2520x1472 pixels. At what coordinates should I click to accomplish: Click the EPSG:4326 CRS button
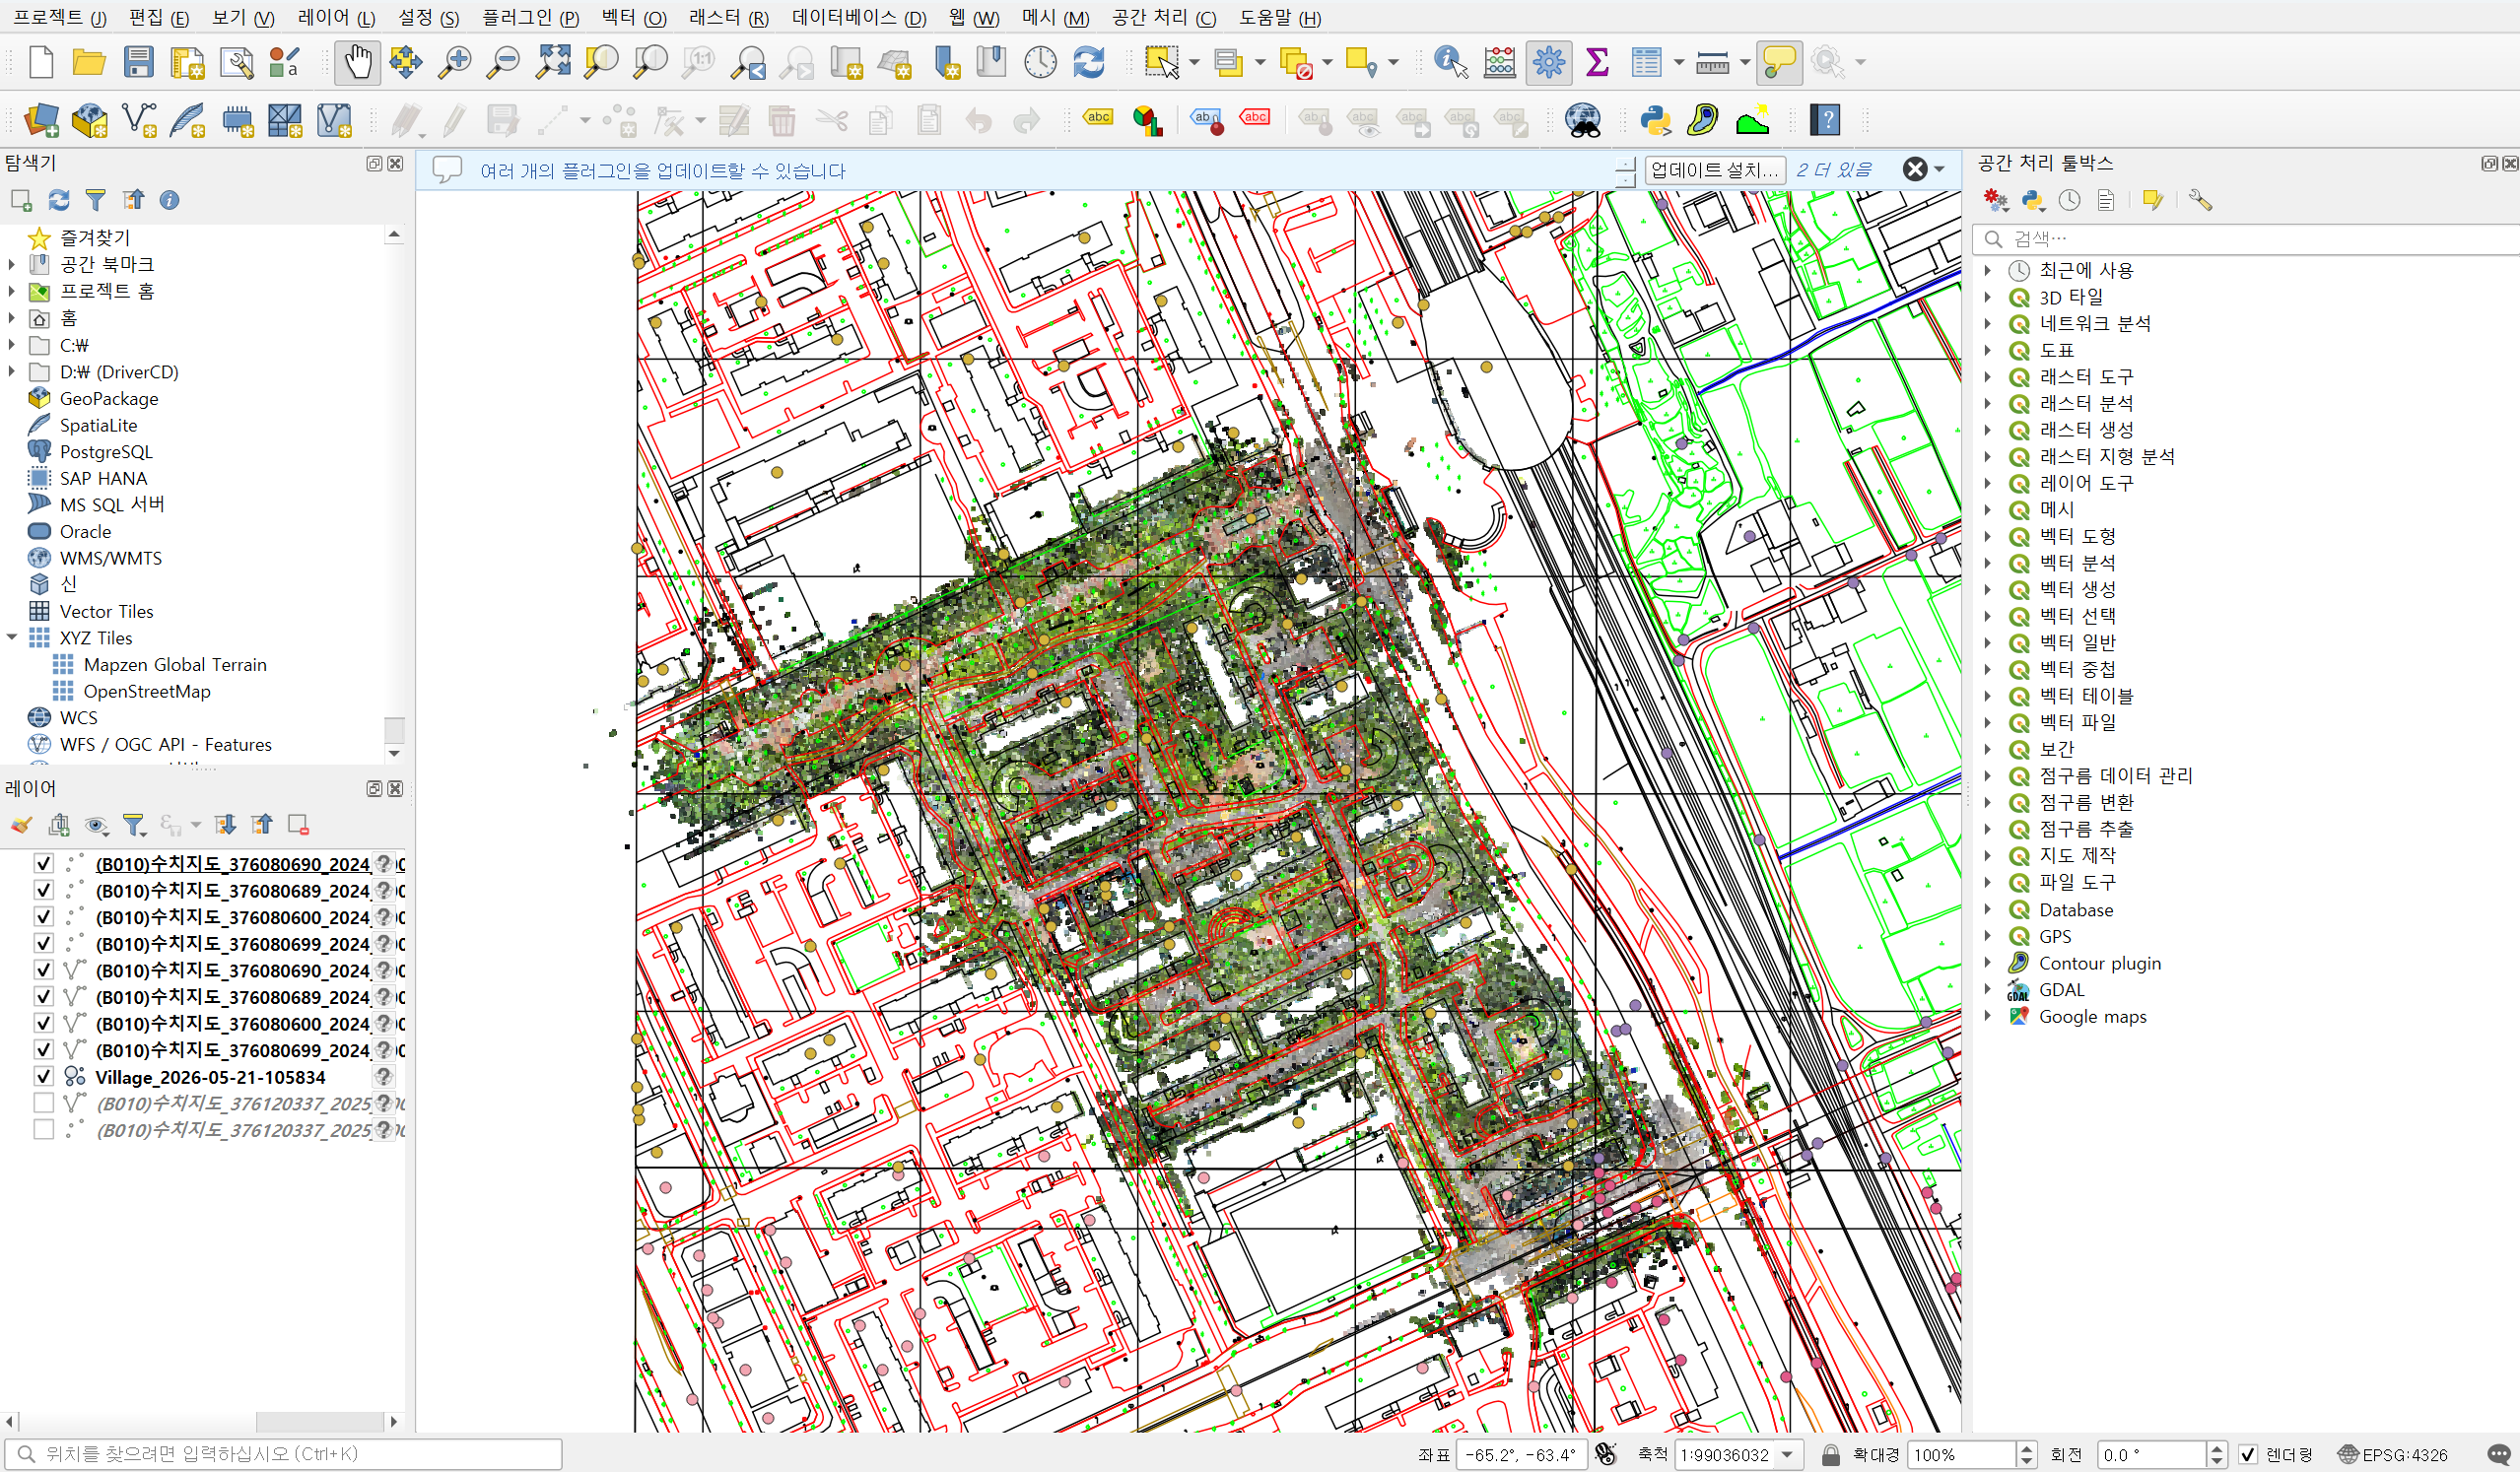(2393, 1454)
